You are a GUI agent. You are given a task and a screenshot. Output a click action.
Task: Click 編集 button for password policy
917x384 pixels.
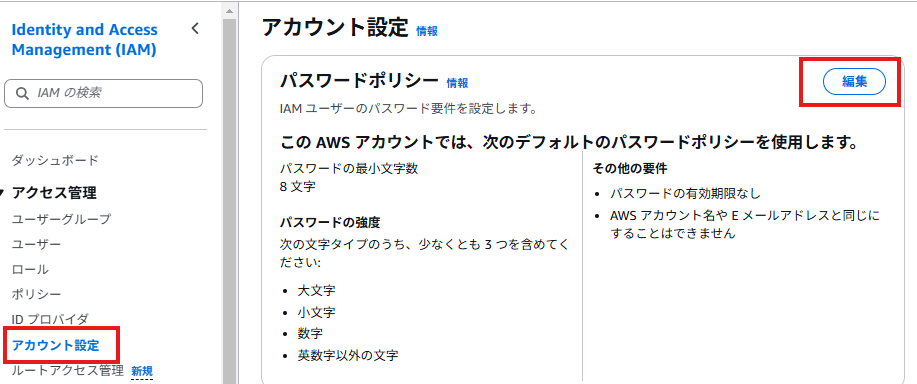point(854,82)
